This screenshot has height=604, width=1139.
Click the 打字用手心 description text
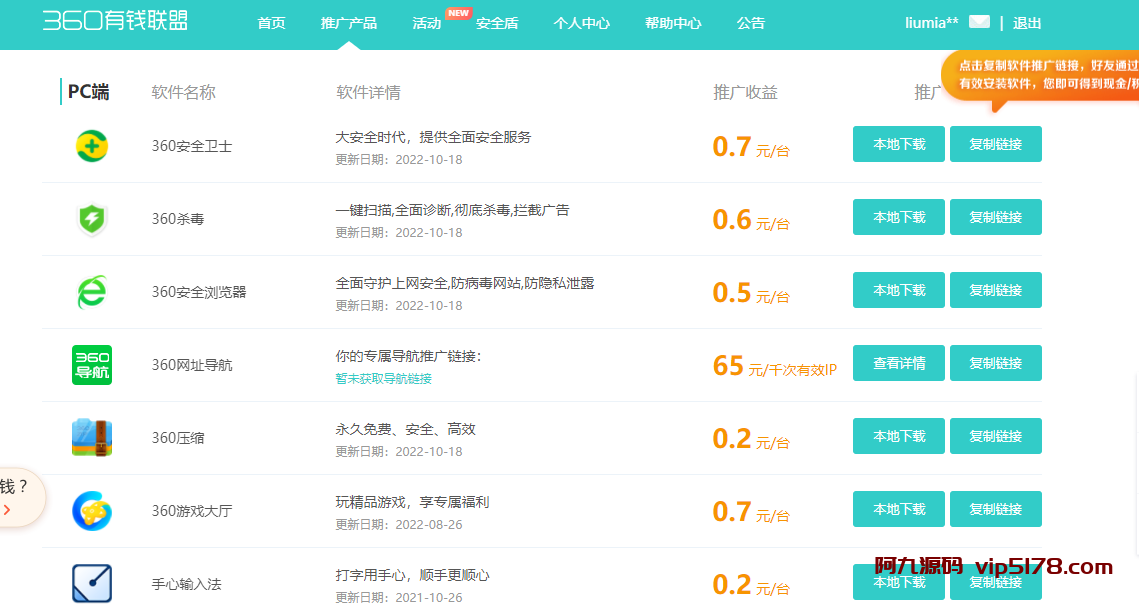point(412,576)
